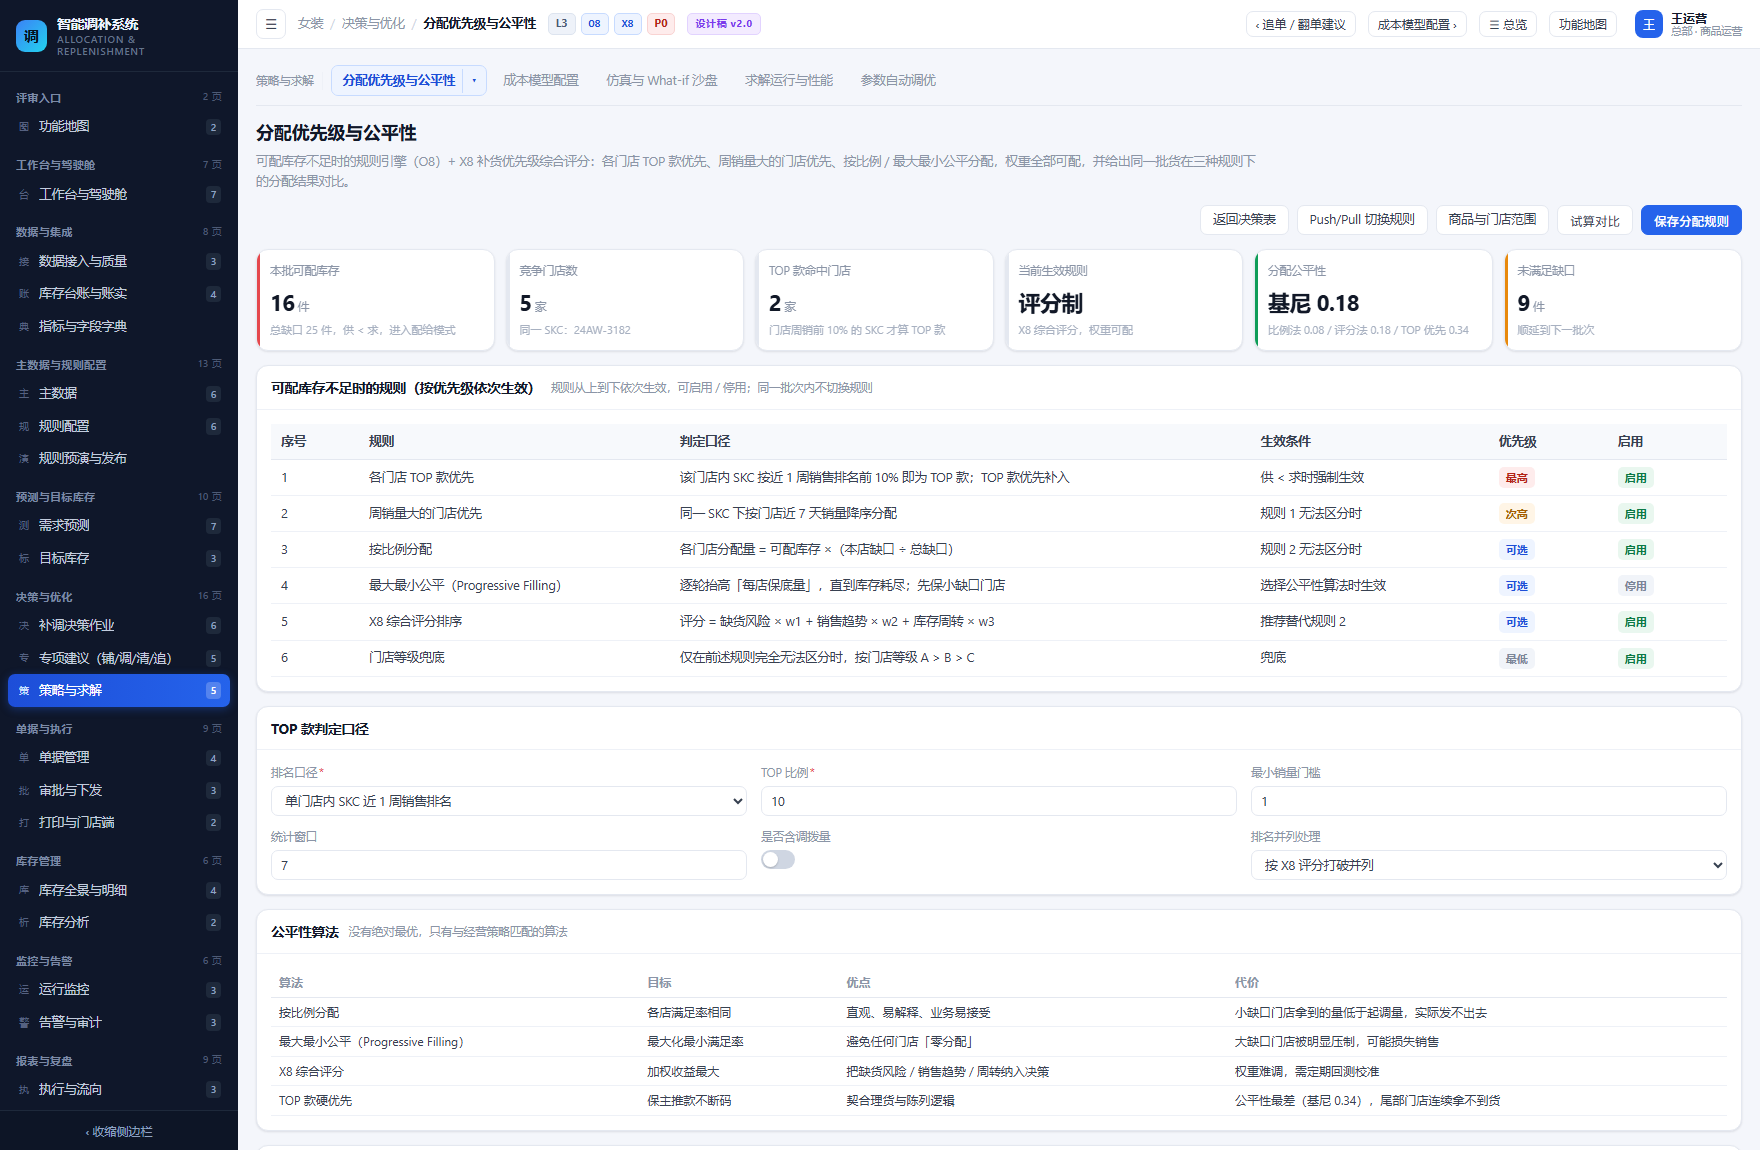Toggle 启用 status for X8 综合评分排序 rule
The image size is (1760, 1150).
pyautogui.click(x=1635, y=622)
